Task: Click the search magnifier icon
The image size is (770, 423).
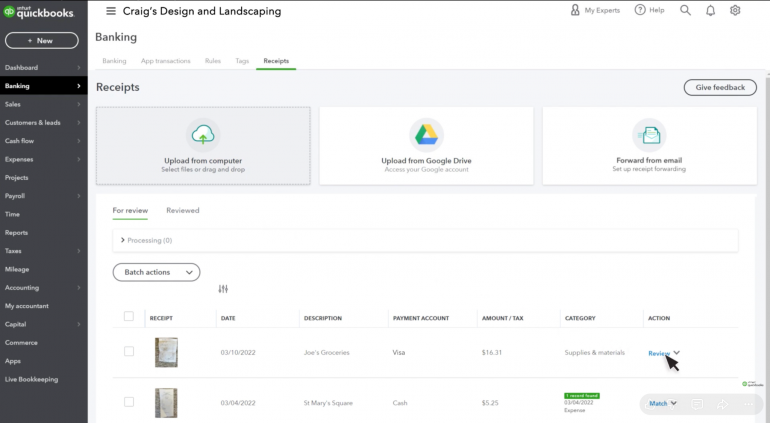Action: click(x=685, y=10)
